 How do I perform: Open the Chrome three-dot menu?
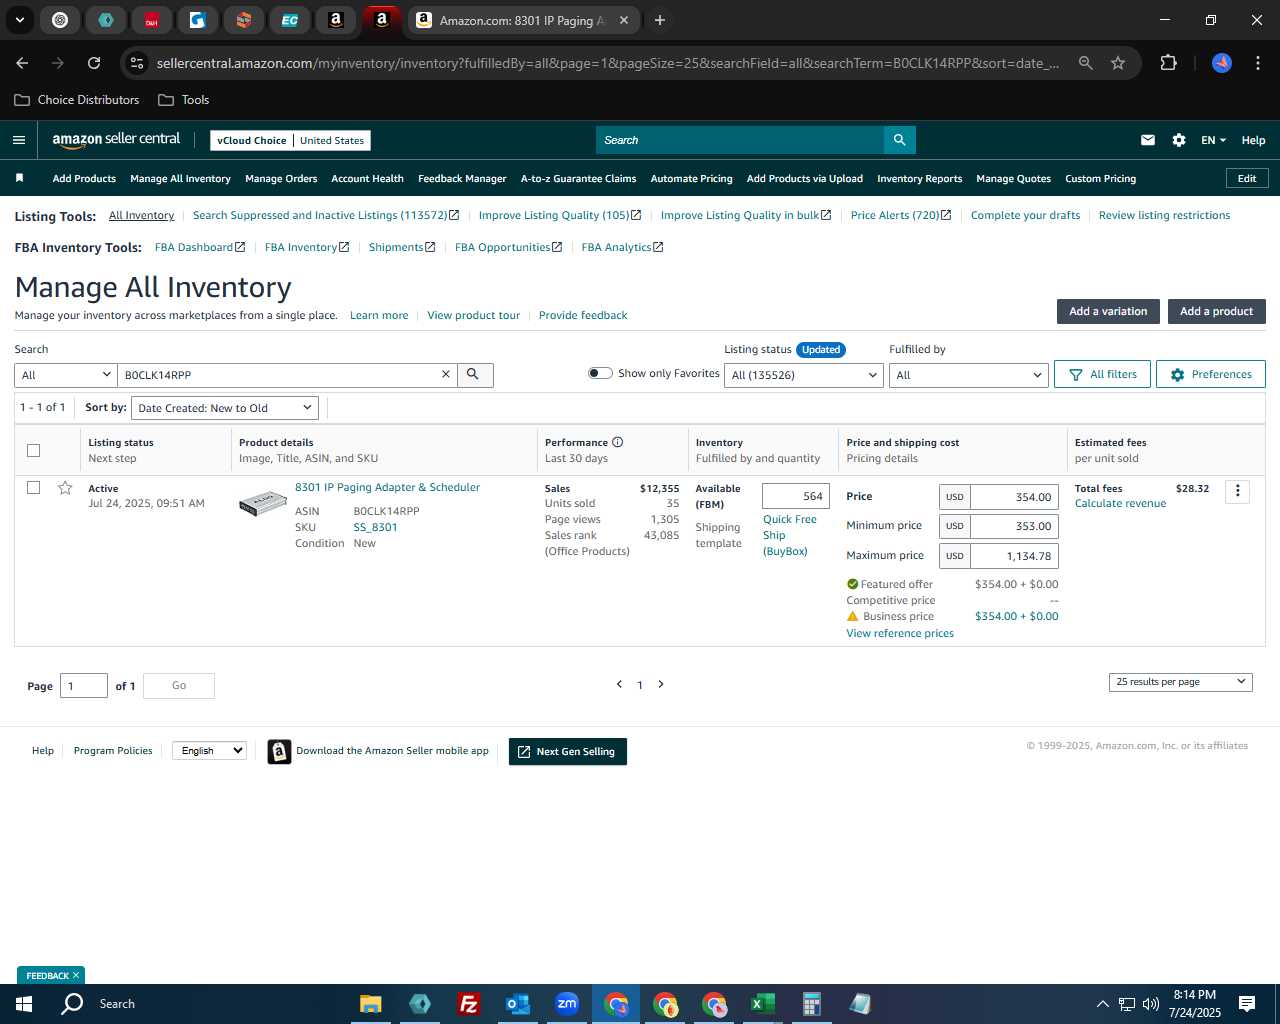coord(1257,63)
